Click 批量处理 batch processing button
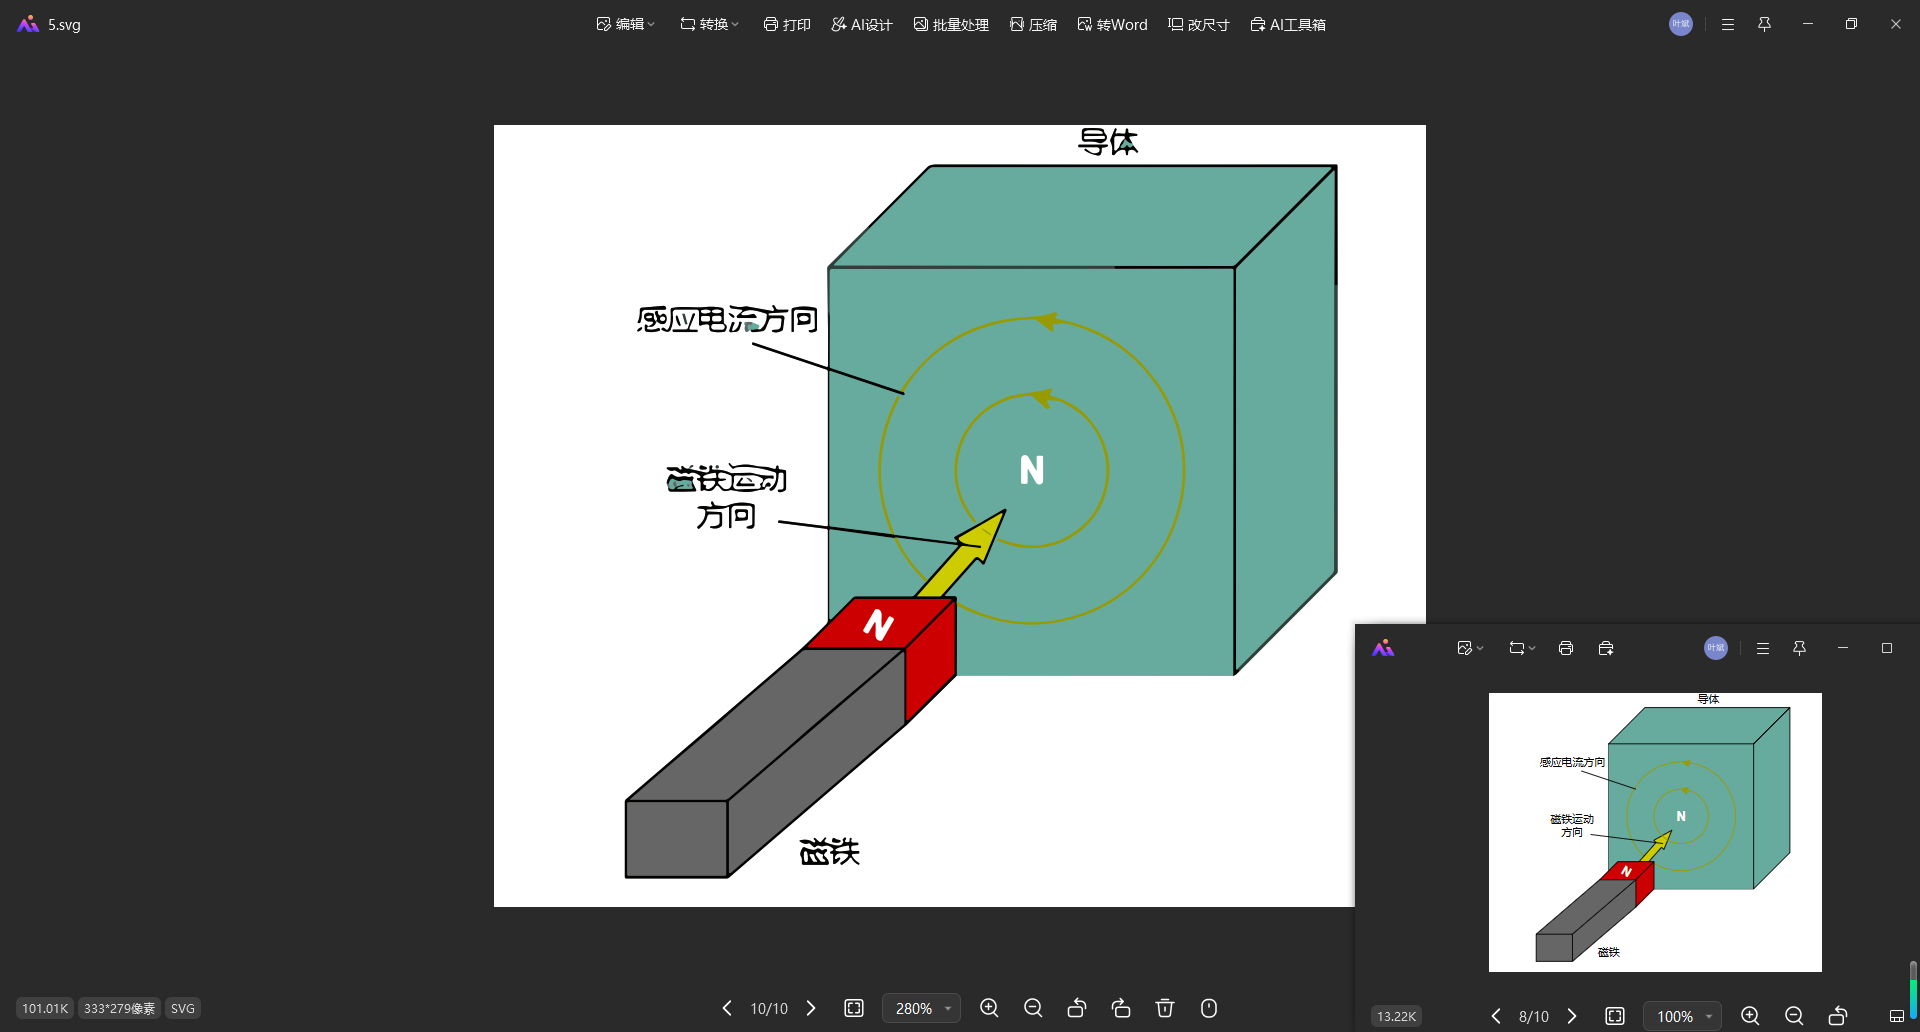Image resolution: width=1920 pixels, height=1032 pixels. tap(951, 24)
